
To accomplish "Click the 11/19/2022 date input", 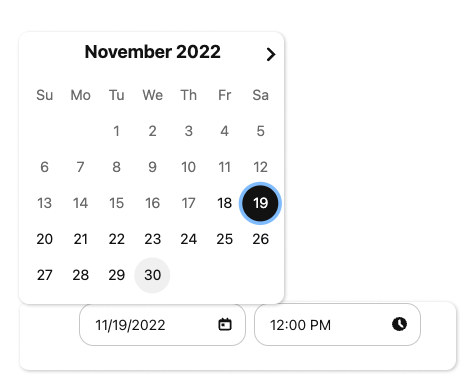I will (x=162, y=325).
